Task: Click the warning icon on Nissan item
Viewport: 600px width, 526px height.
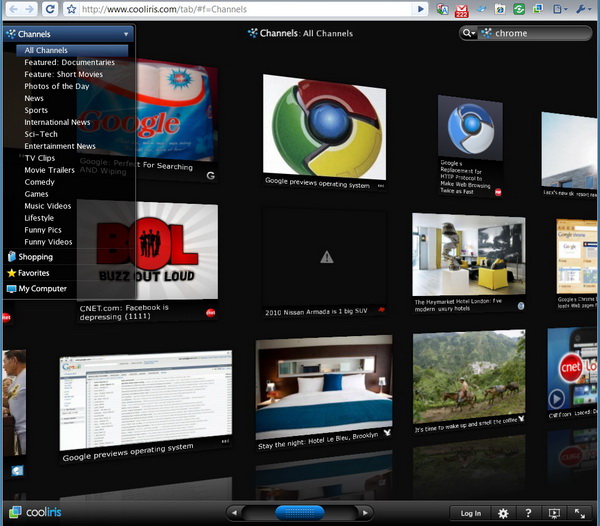Action: [x=327, y=257]
